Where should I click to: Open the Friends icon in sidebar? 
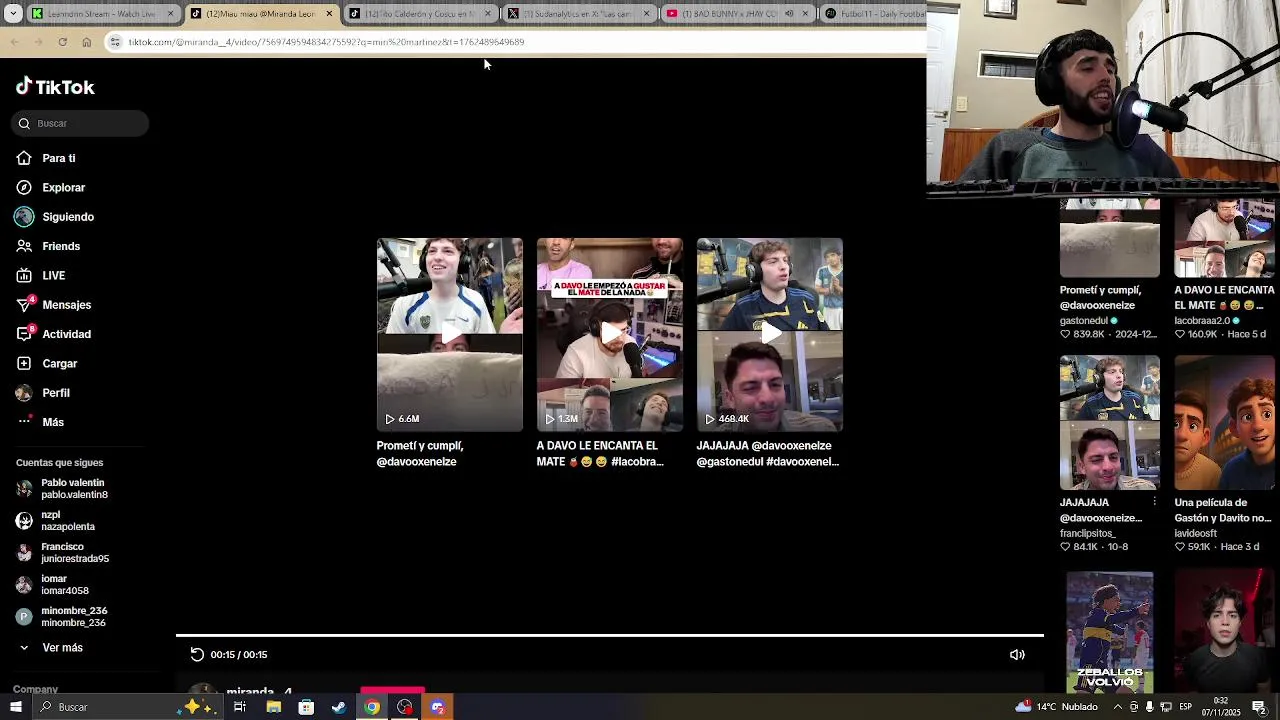coord(24,246)
